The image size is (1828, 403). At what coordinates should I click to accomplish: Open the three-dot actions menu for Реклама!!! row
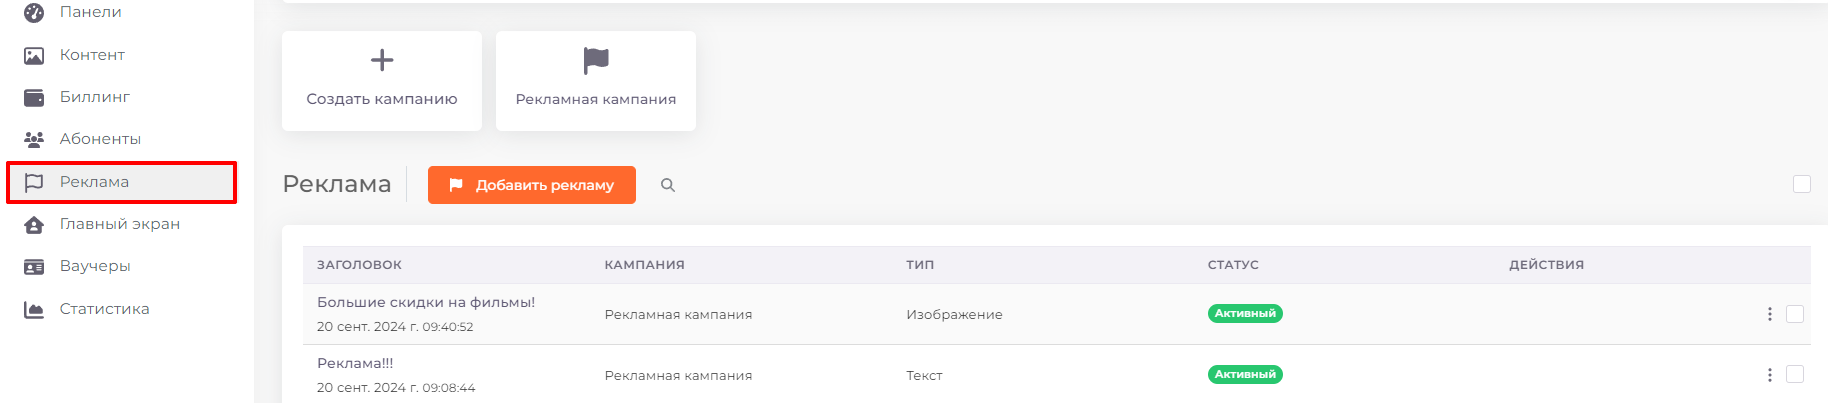point(1769,375)
